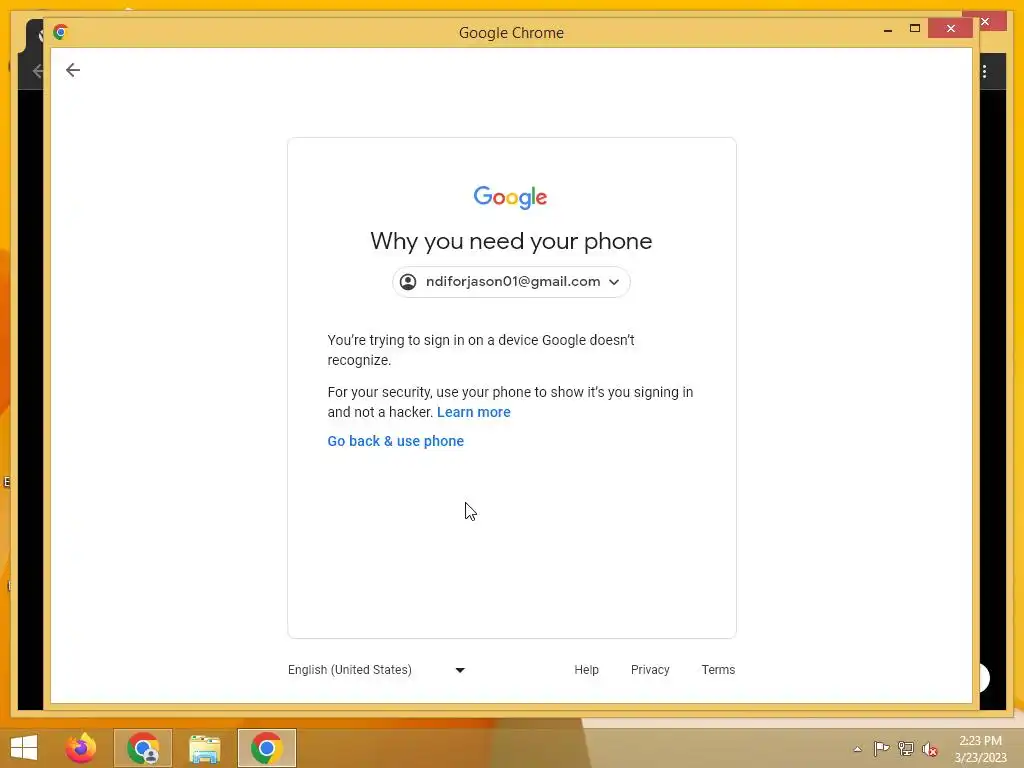Click the account avatar icon beside the email
Viewport: 1024px width, 768px height.
(x=408, y=281)
